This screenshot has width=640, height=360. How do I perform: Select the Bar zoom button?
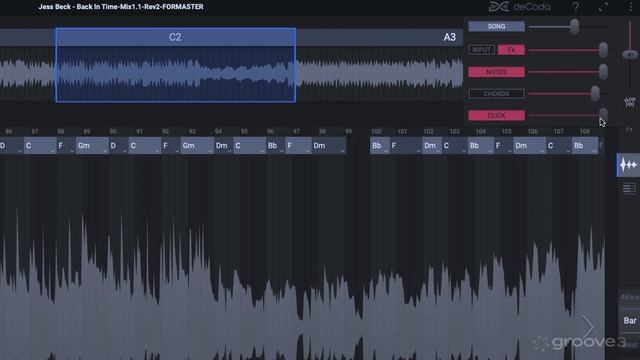629,321
